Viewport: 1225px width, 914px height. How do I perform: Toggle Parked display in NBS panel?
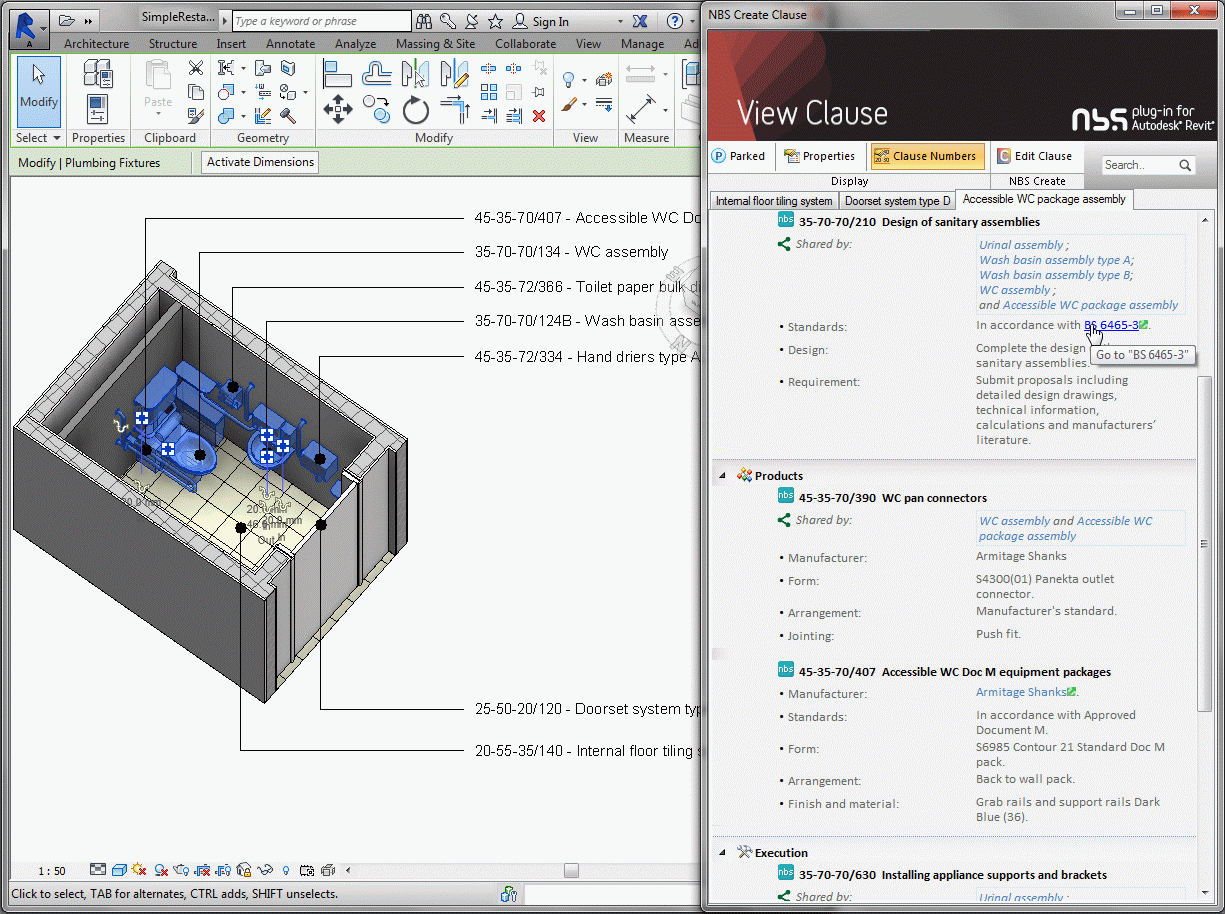tap(739, 156)
